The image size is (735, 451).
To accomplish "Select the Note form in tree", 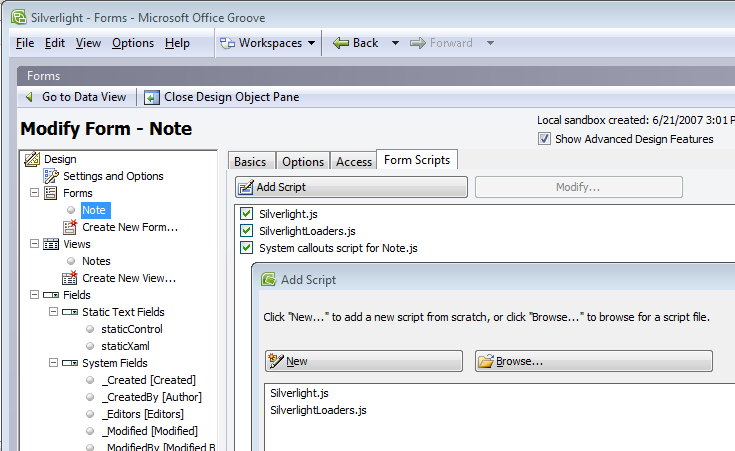I will pyautogui.click(x=95, y=210).
